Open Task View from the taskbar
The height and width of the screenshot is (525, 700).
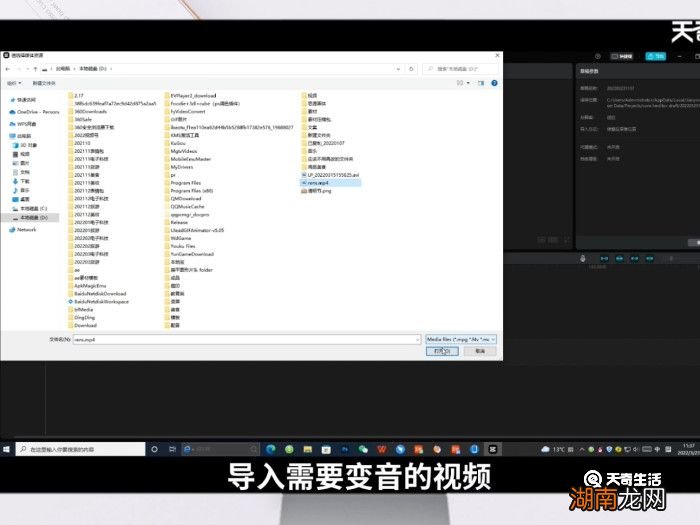tap(172, 449)
